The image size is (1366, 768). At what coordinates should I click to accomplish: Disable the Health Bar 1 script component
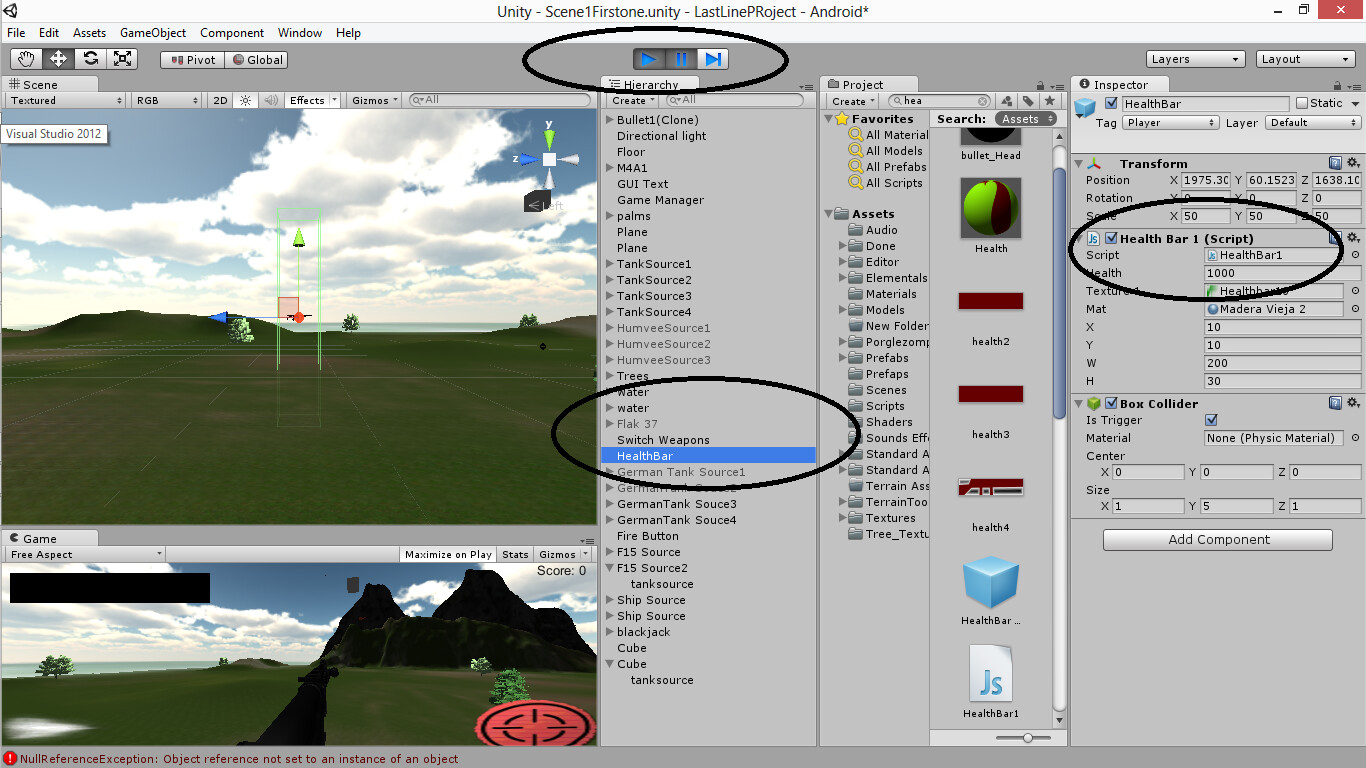[1113, 238]
